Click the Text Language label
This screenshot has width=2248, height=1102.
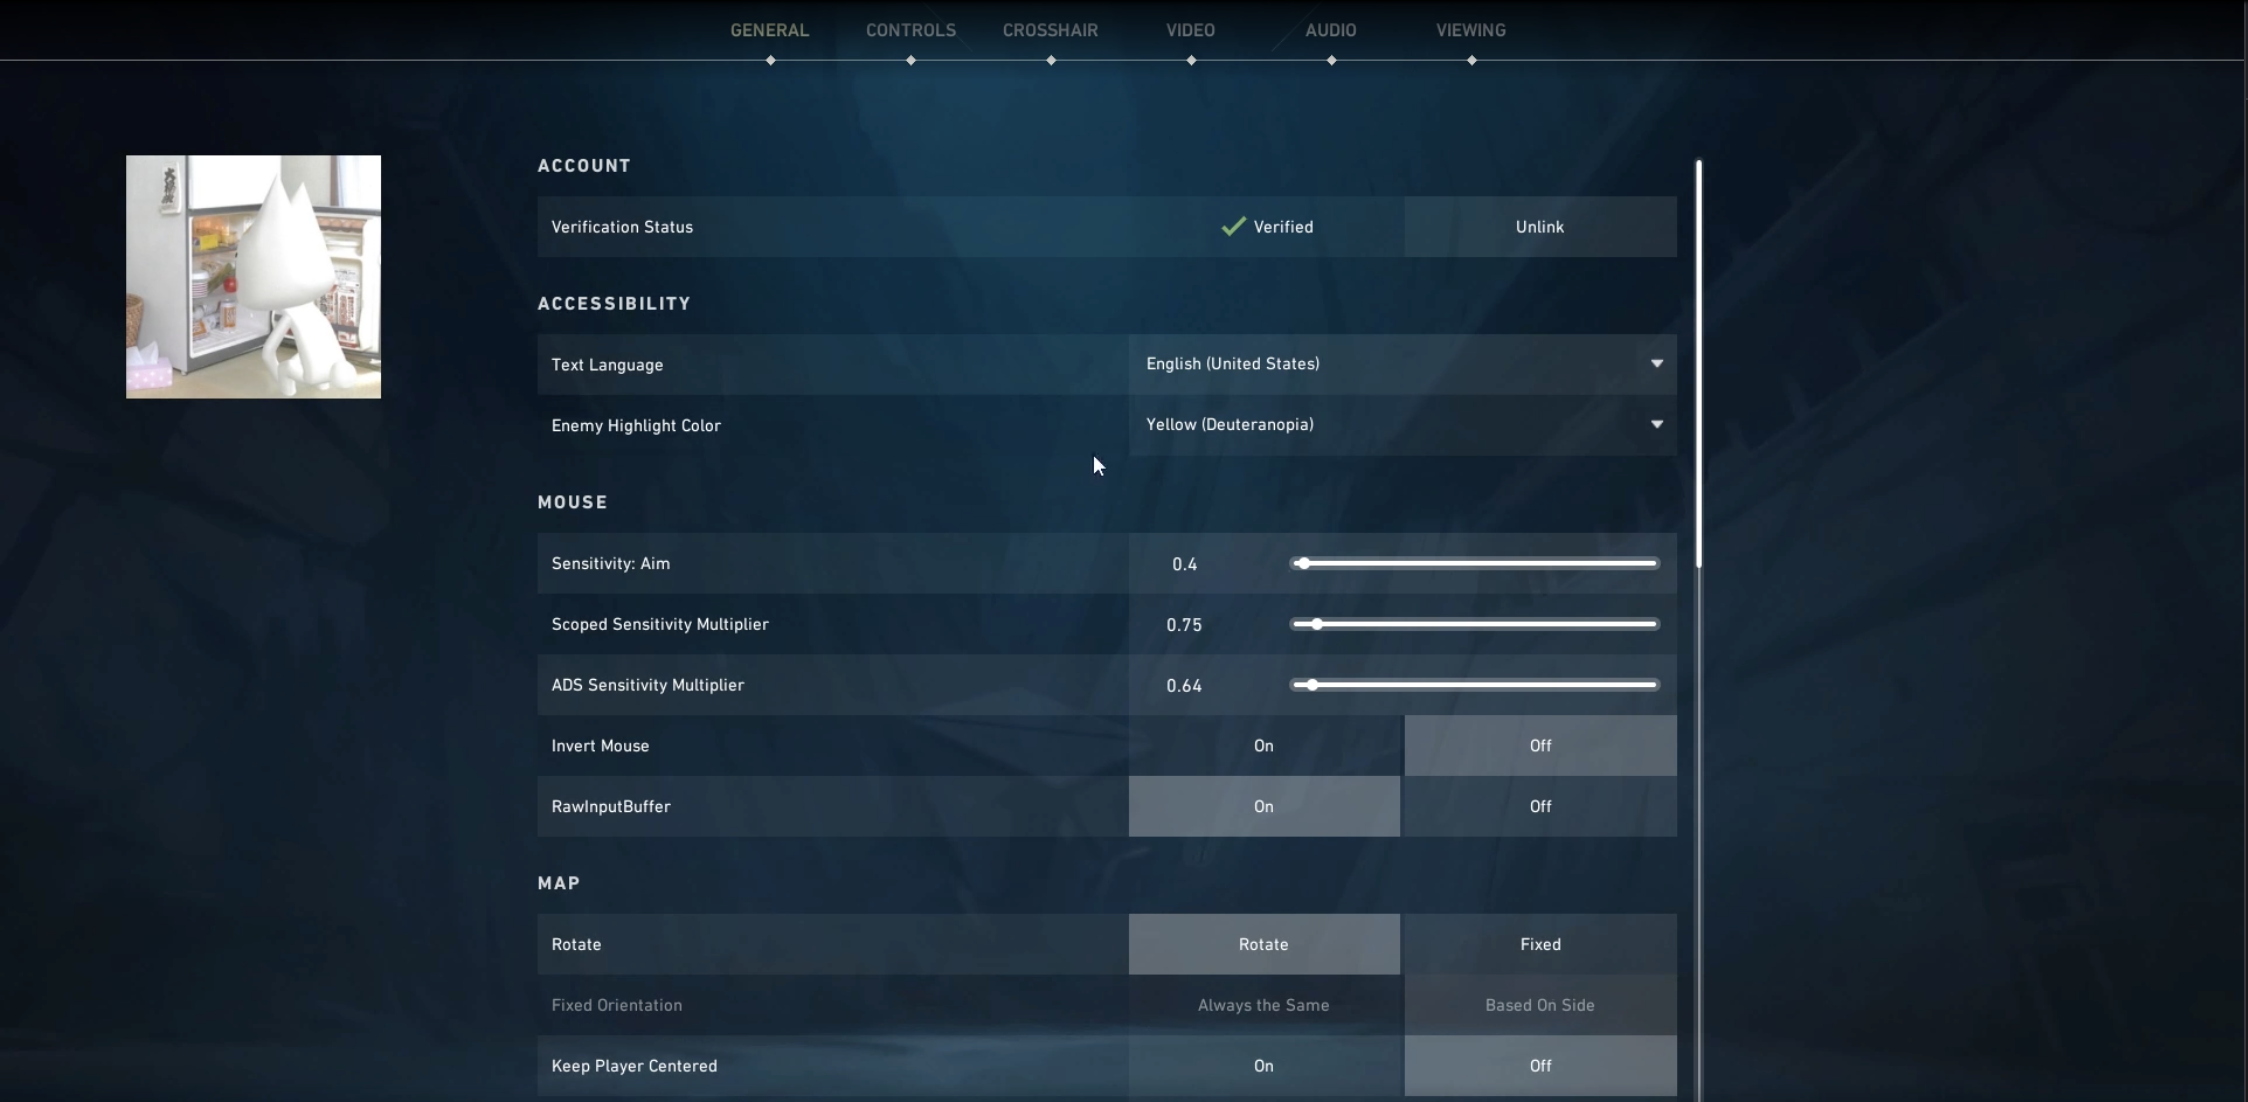tap(607, 365)
